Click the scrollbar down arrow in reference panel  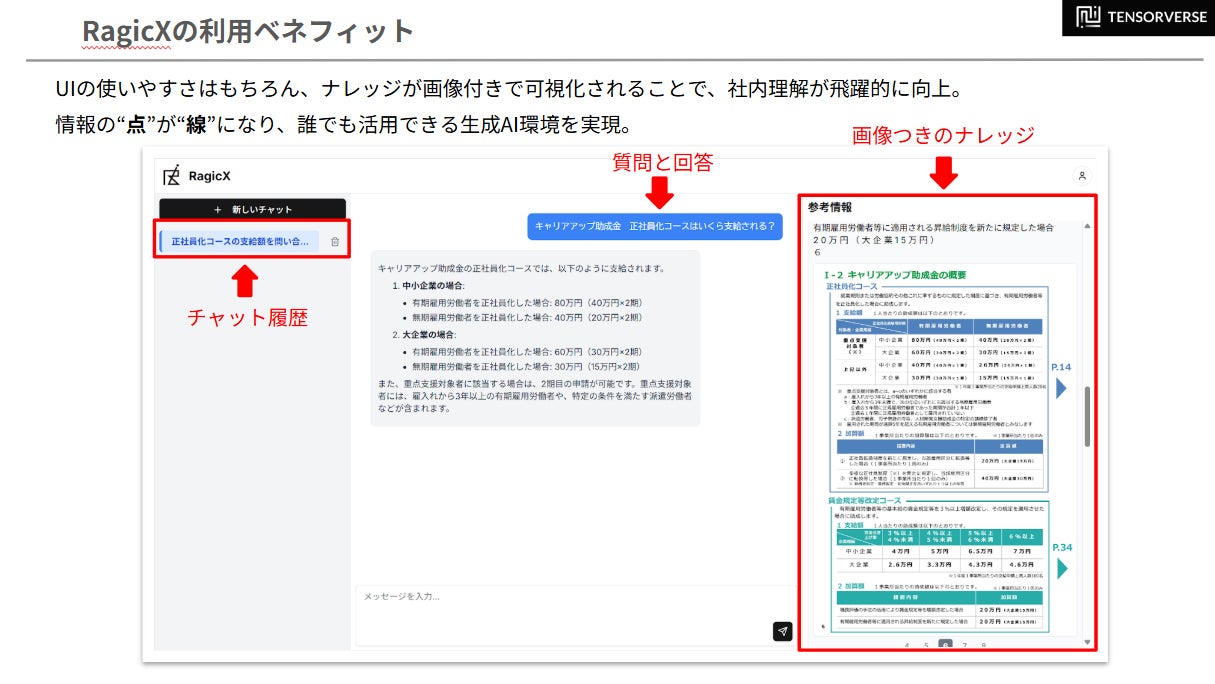coord(1087,642)
